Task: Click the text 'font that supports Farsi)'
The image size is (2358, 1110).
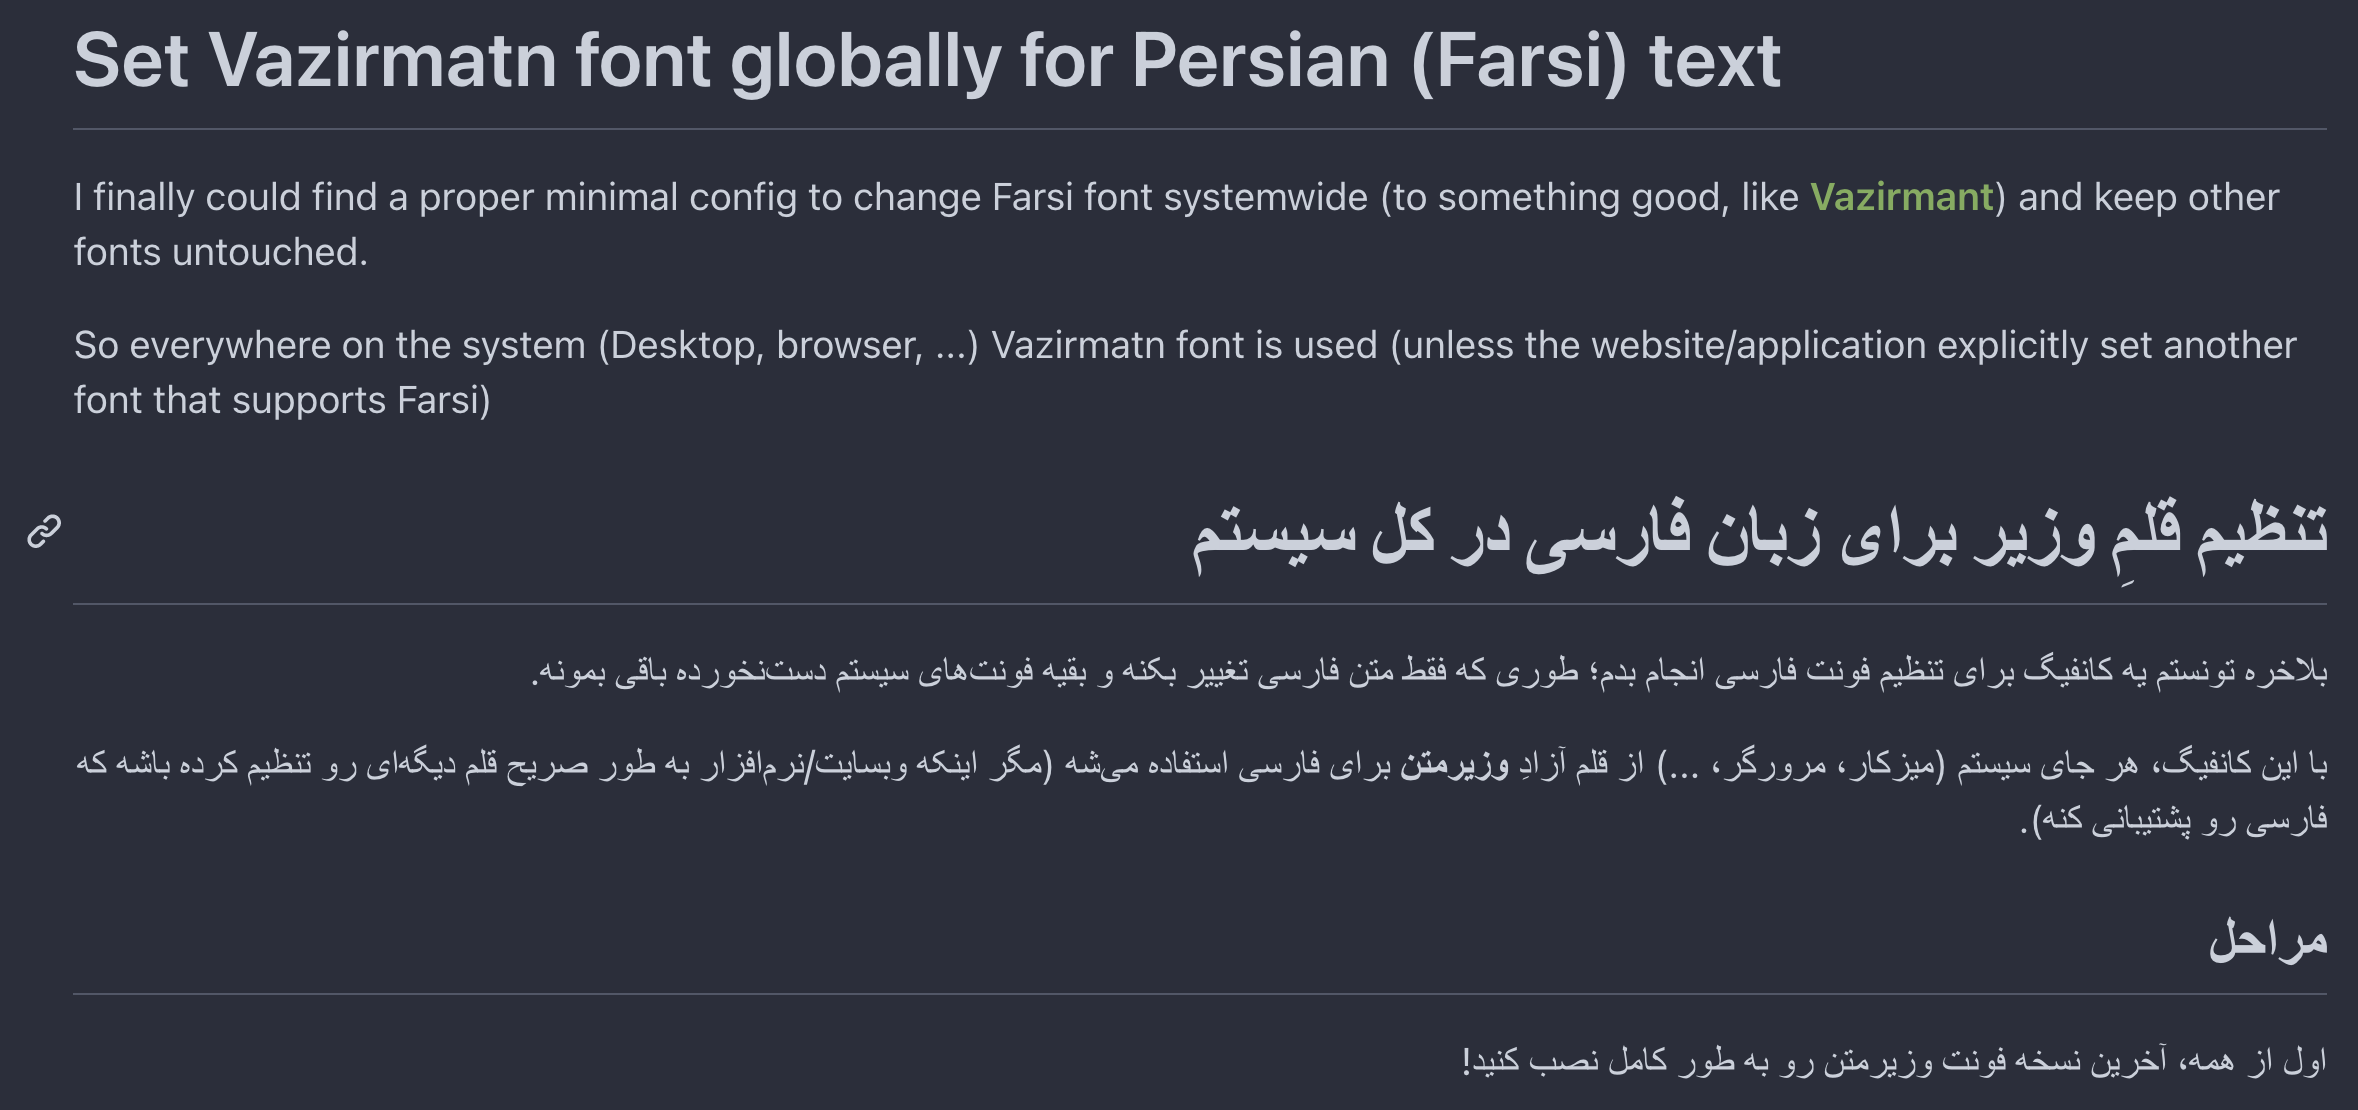Action: [x=282, y=400]
